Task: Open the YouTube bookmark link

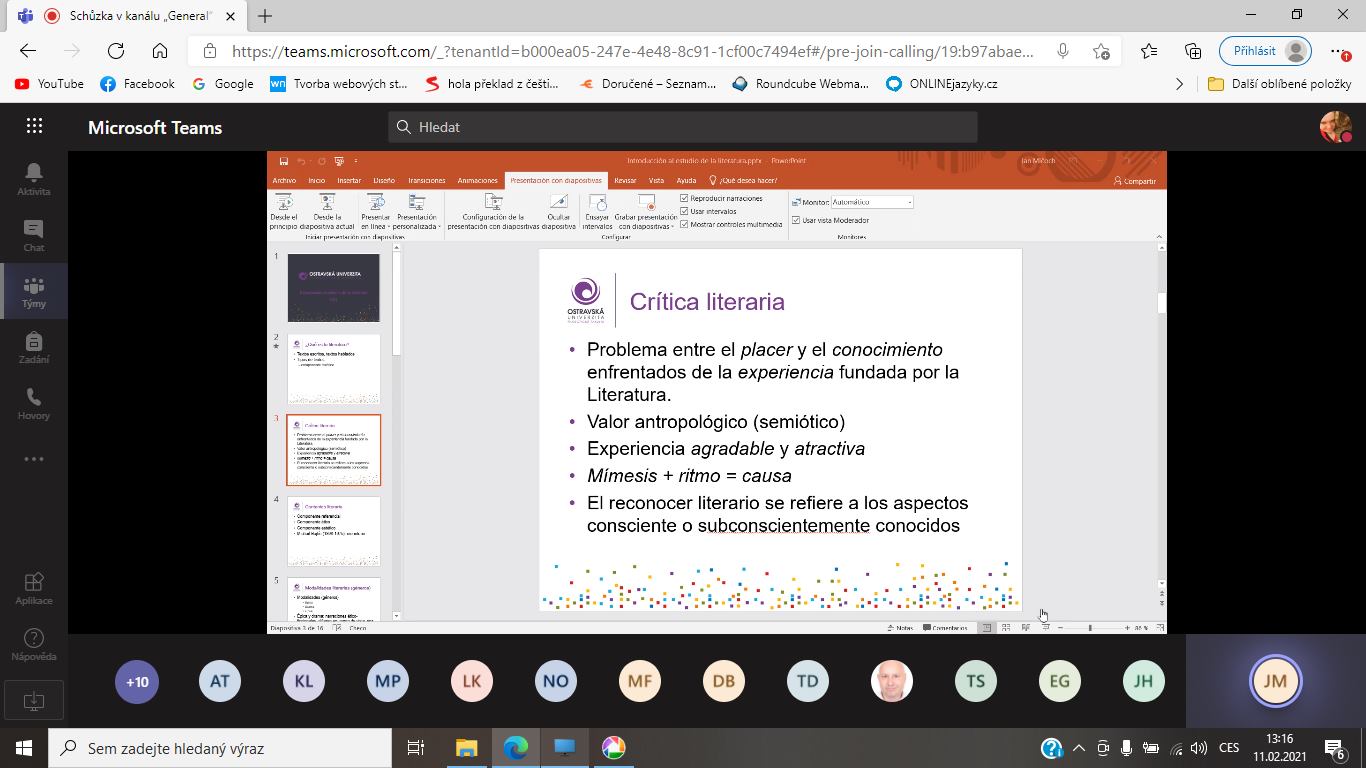Action: [x=50, y=84]
